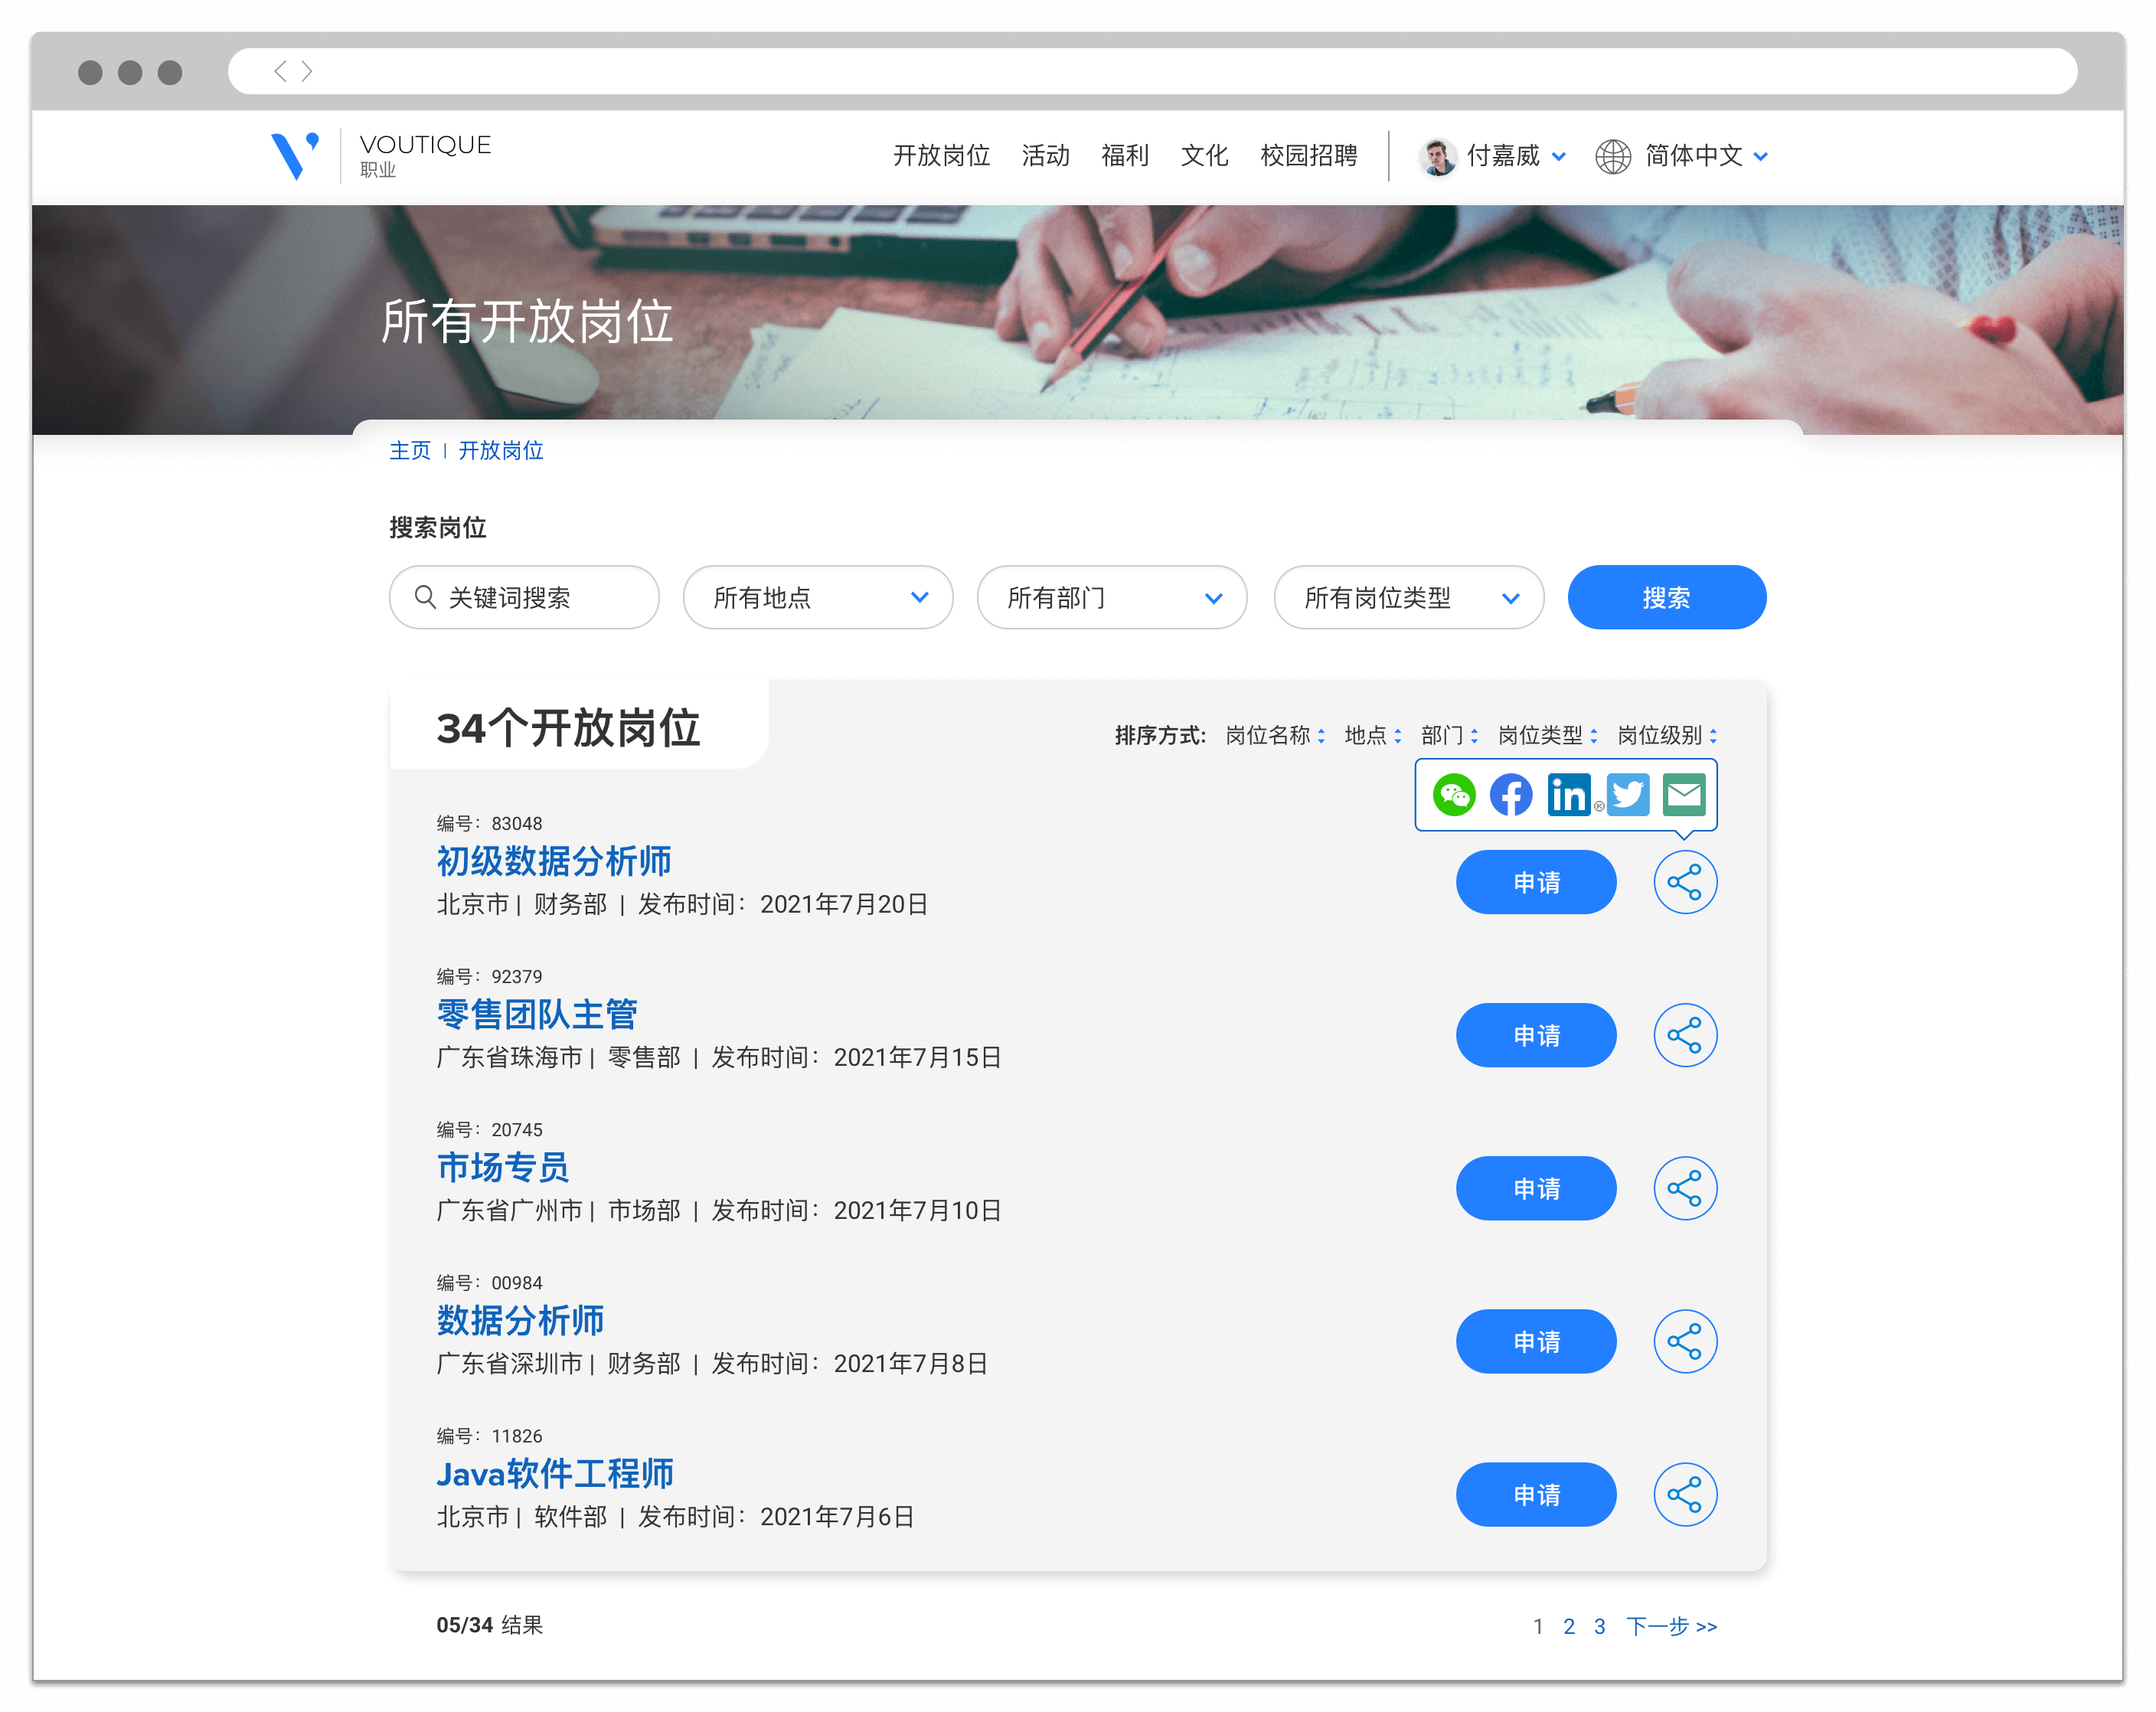Apply for 零售团队主管 with 申请

click(1536, 1035)
